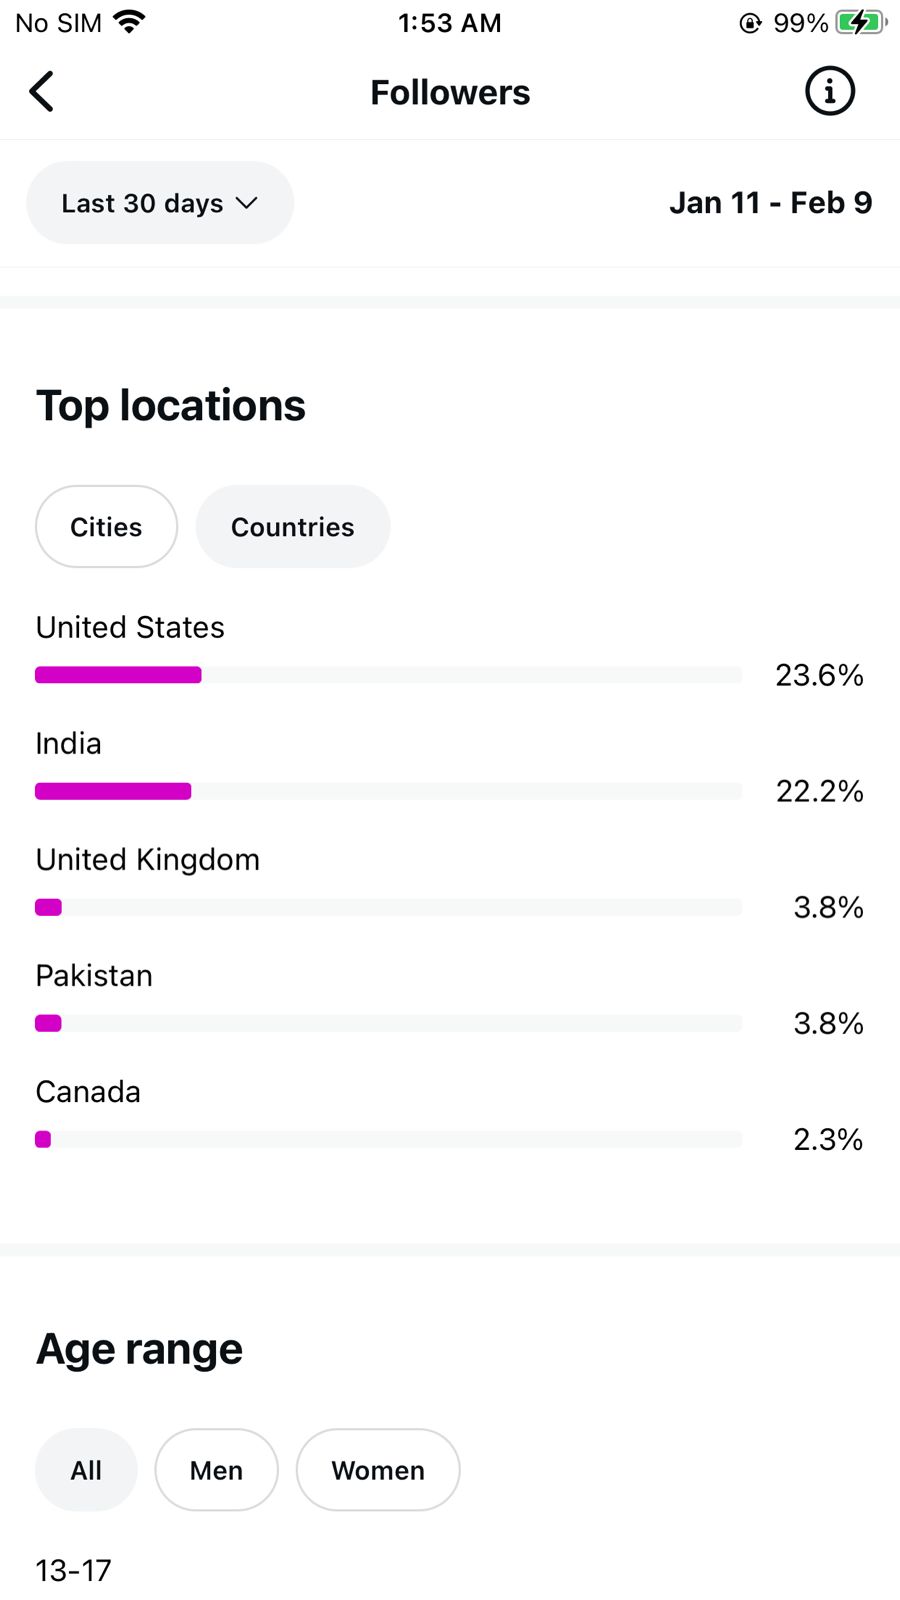Tap the Wi-Fi status icon
900x1600 pixels.
[129, 22]
